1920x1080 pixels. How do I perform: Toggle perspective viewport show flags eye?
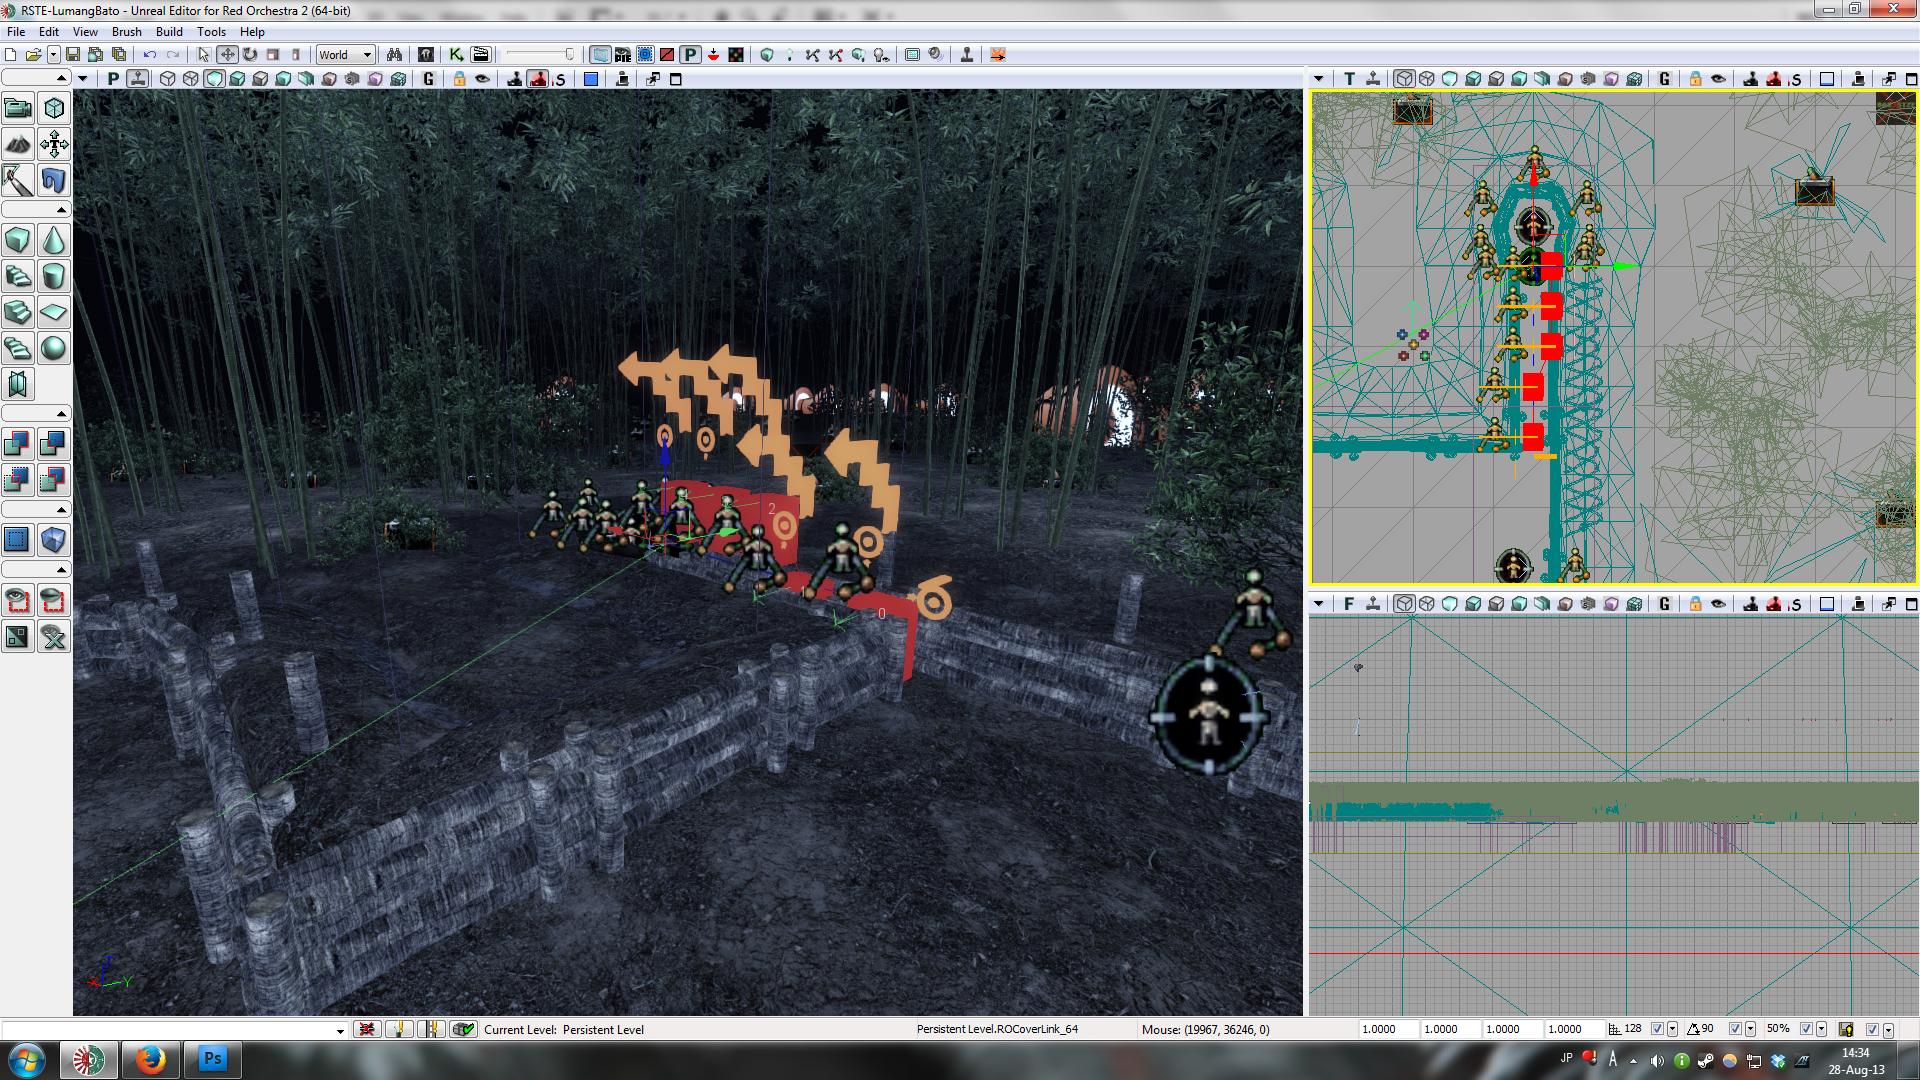point(482,79)
